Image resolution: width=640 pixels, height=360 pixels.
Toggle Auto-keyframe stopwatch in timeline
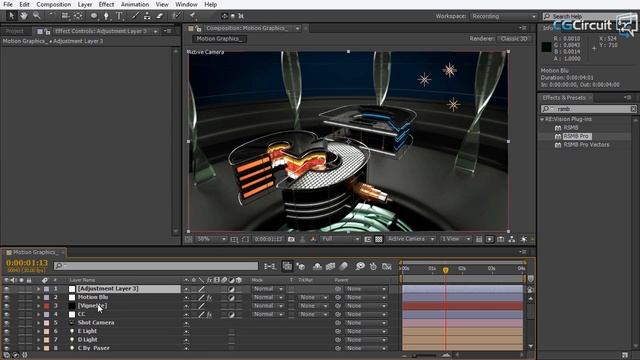pos(373,267)
